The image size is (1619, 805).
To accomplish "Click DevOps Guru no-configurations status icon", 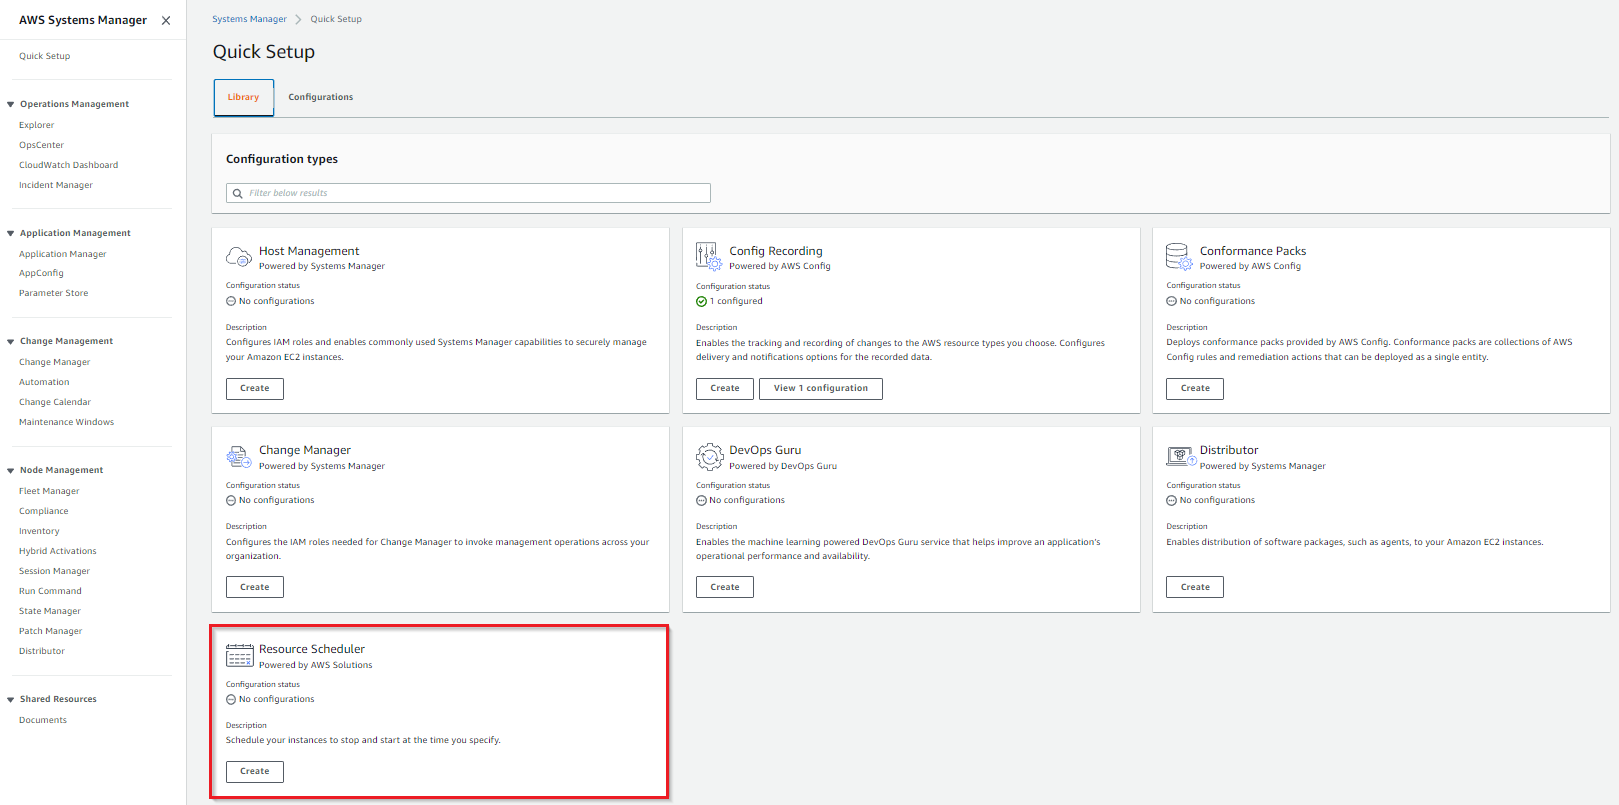I will tap(701, 500).
